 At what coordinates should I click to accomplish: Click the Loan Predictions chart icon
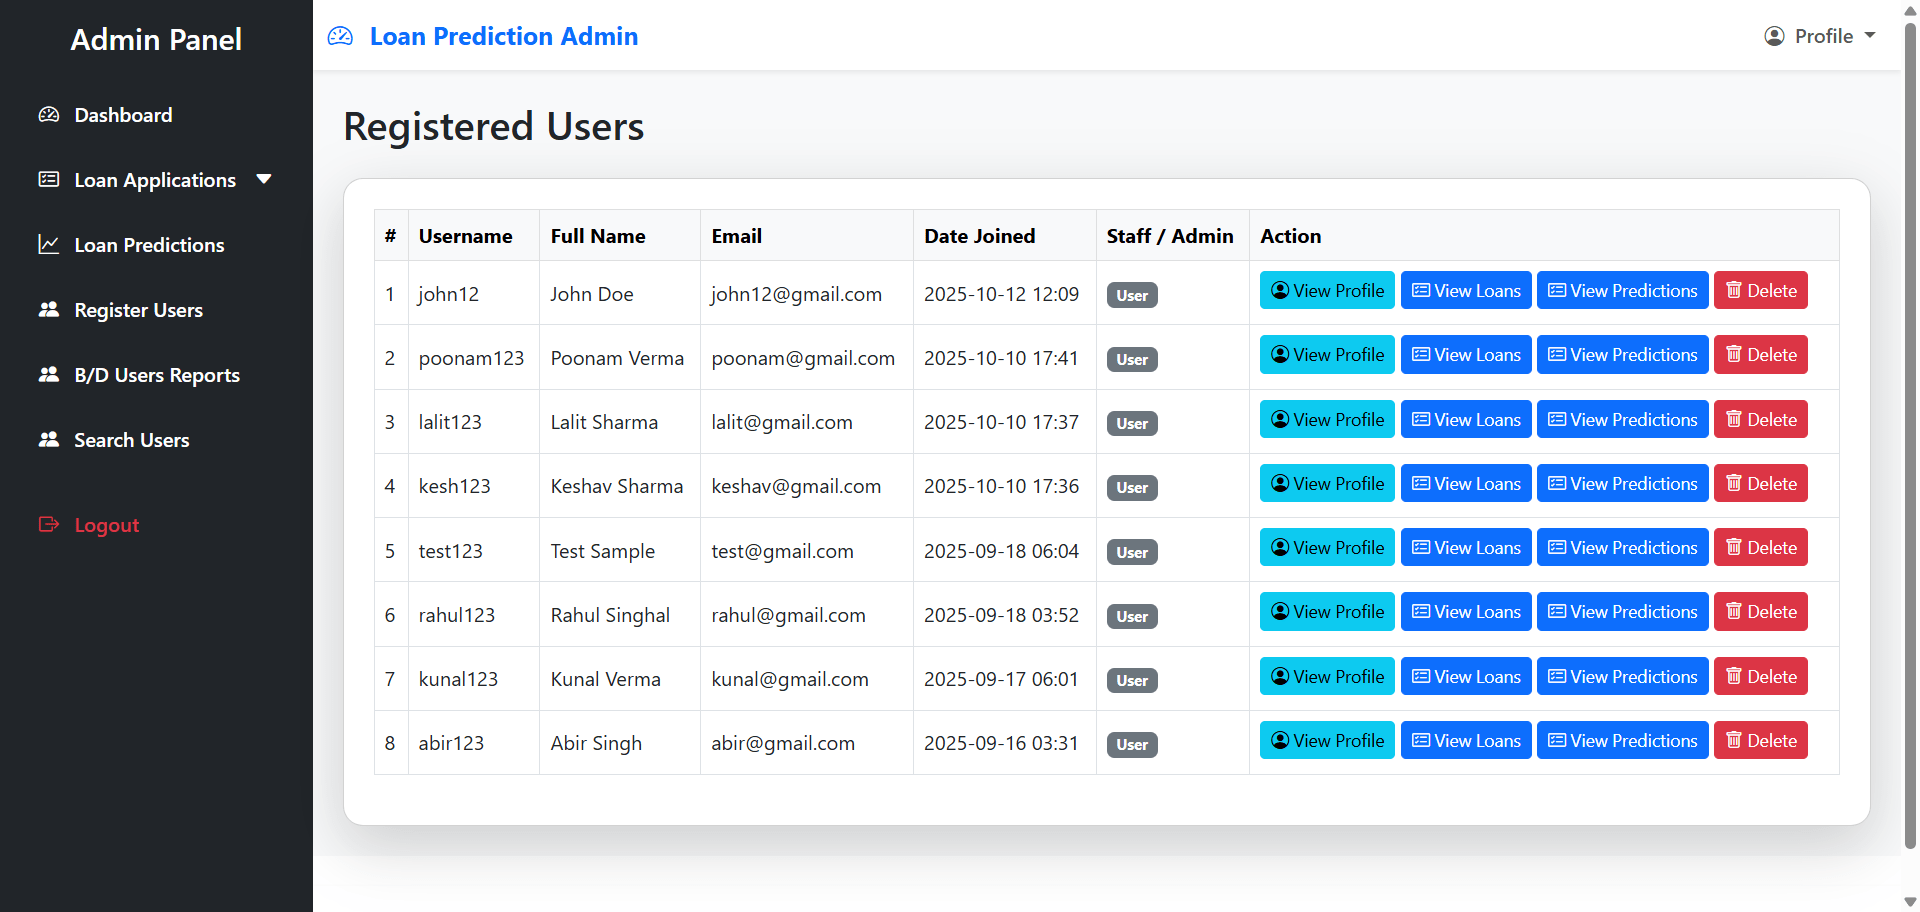click(49, 245)
